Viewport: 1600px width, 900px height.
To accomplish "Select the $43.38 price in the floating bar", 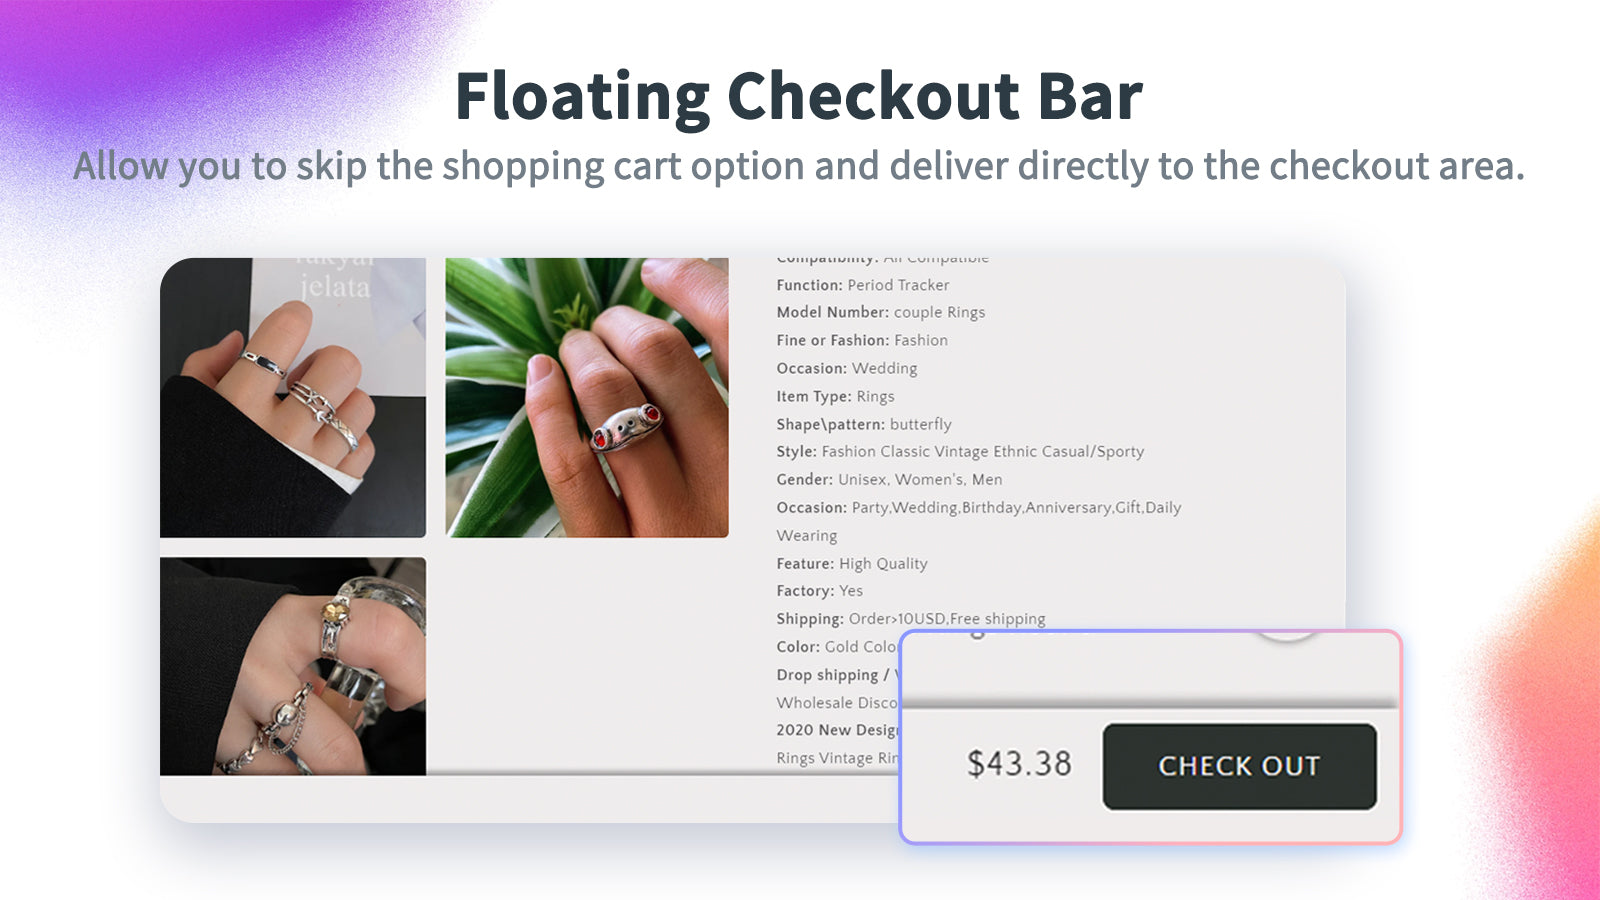I will click(1018, 764).
